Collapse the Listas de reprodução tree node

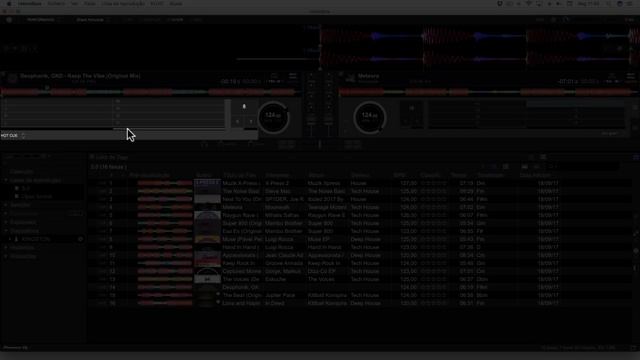point(6,180)
